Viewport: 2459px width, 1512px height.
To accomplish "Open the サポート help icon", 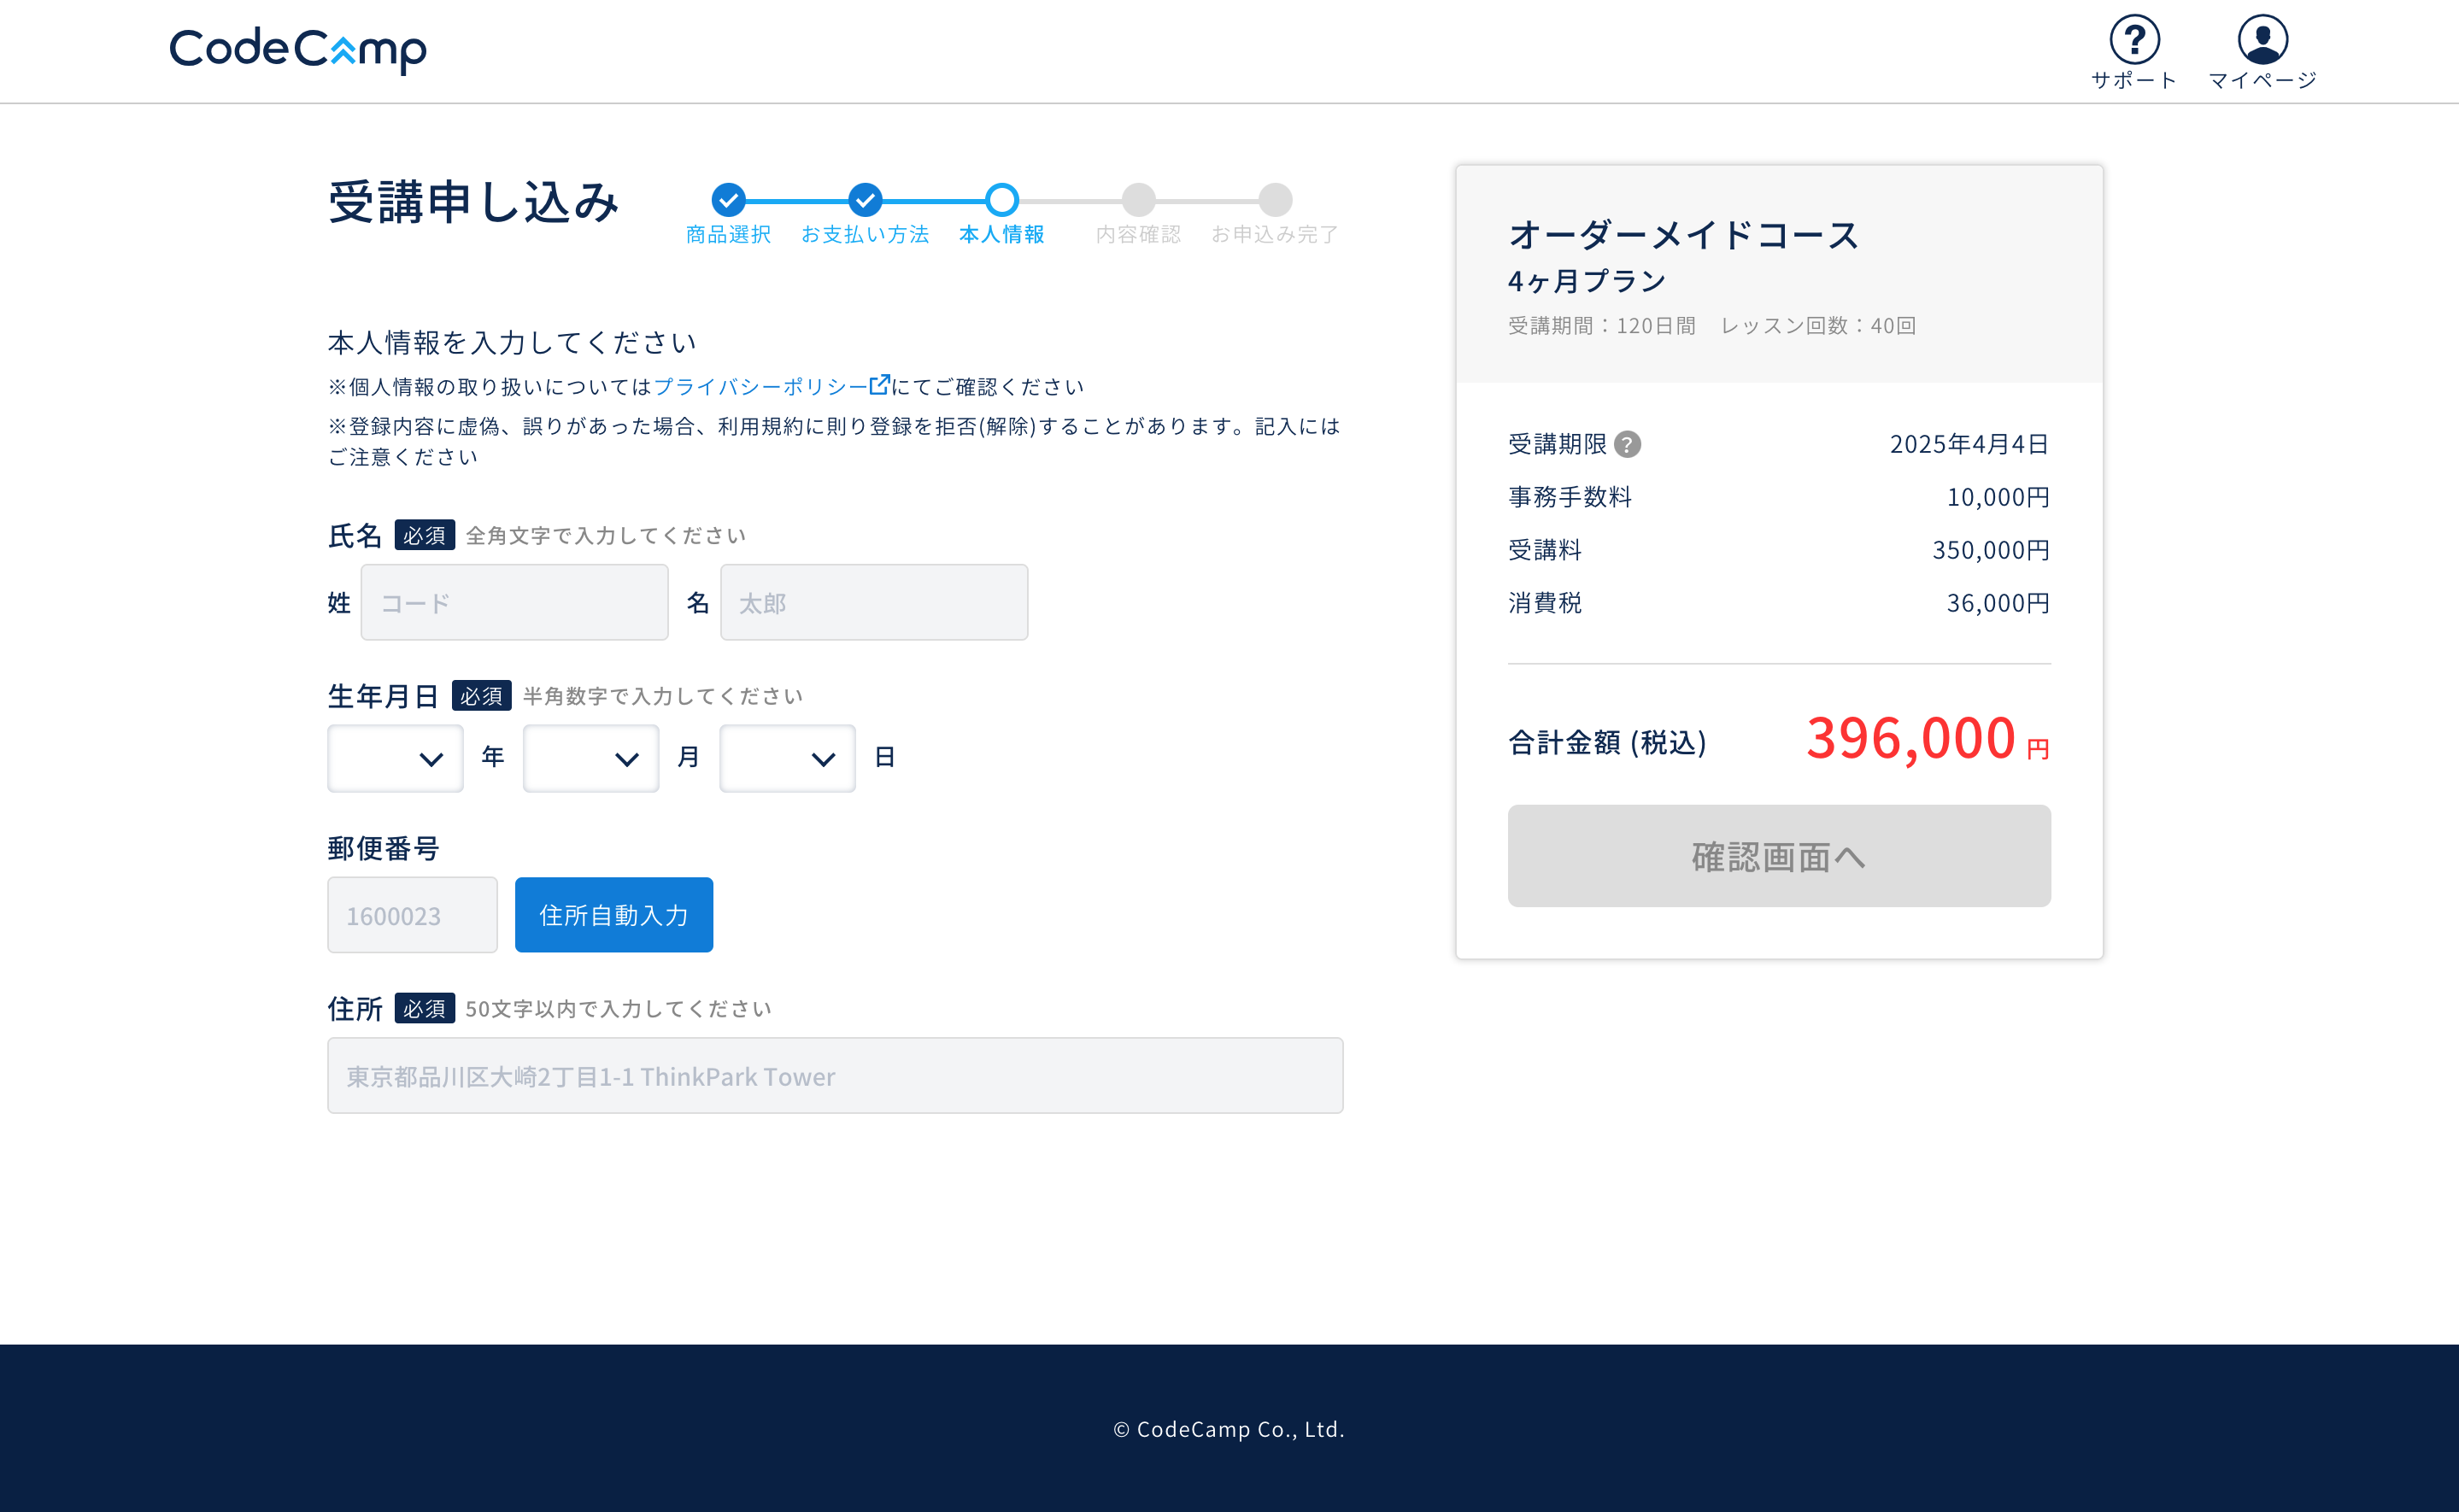I will (2134, 40).
